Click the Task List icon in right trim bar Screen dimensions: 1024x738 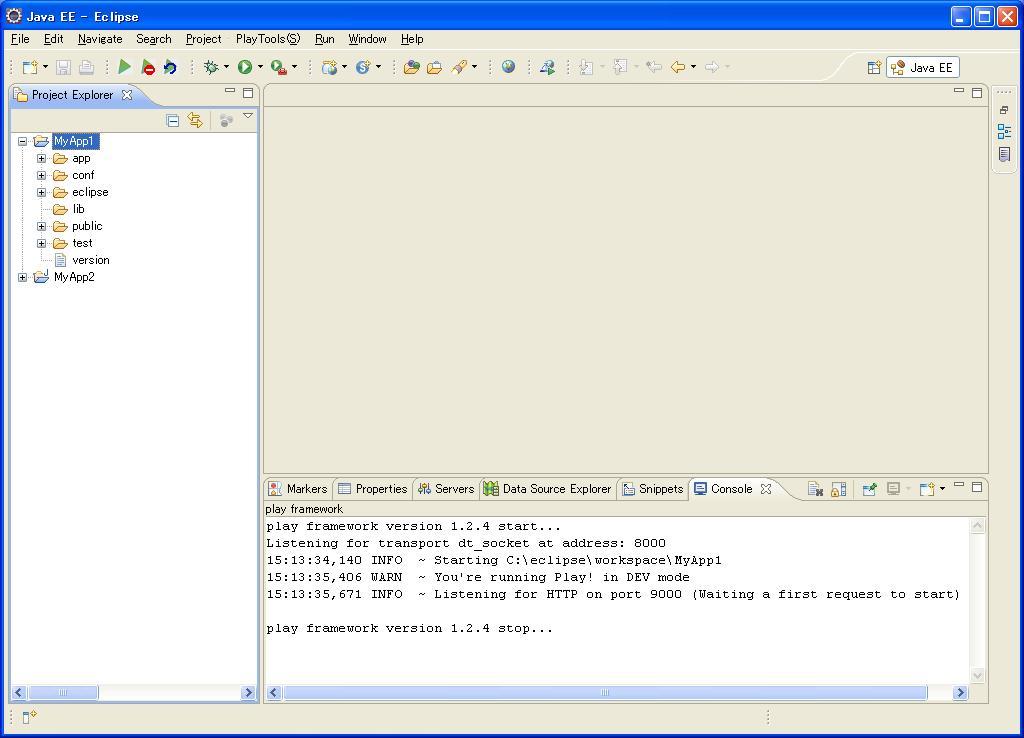click(x=1004, y=154)
